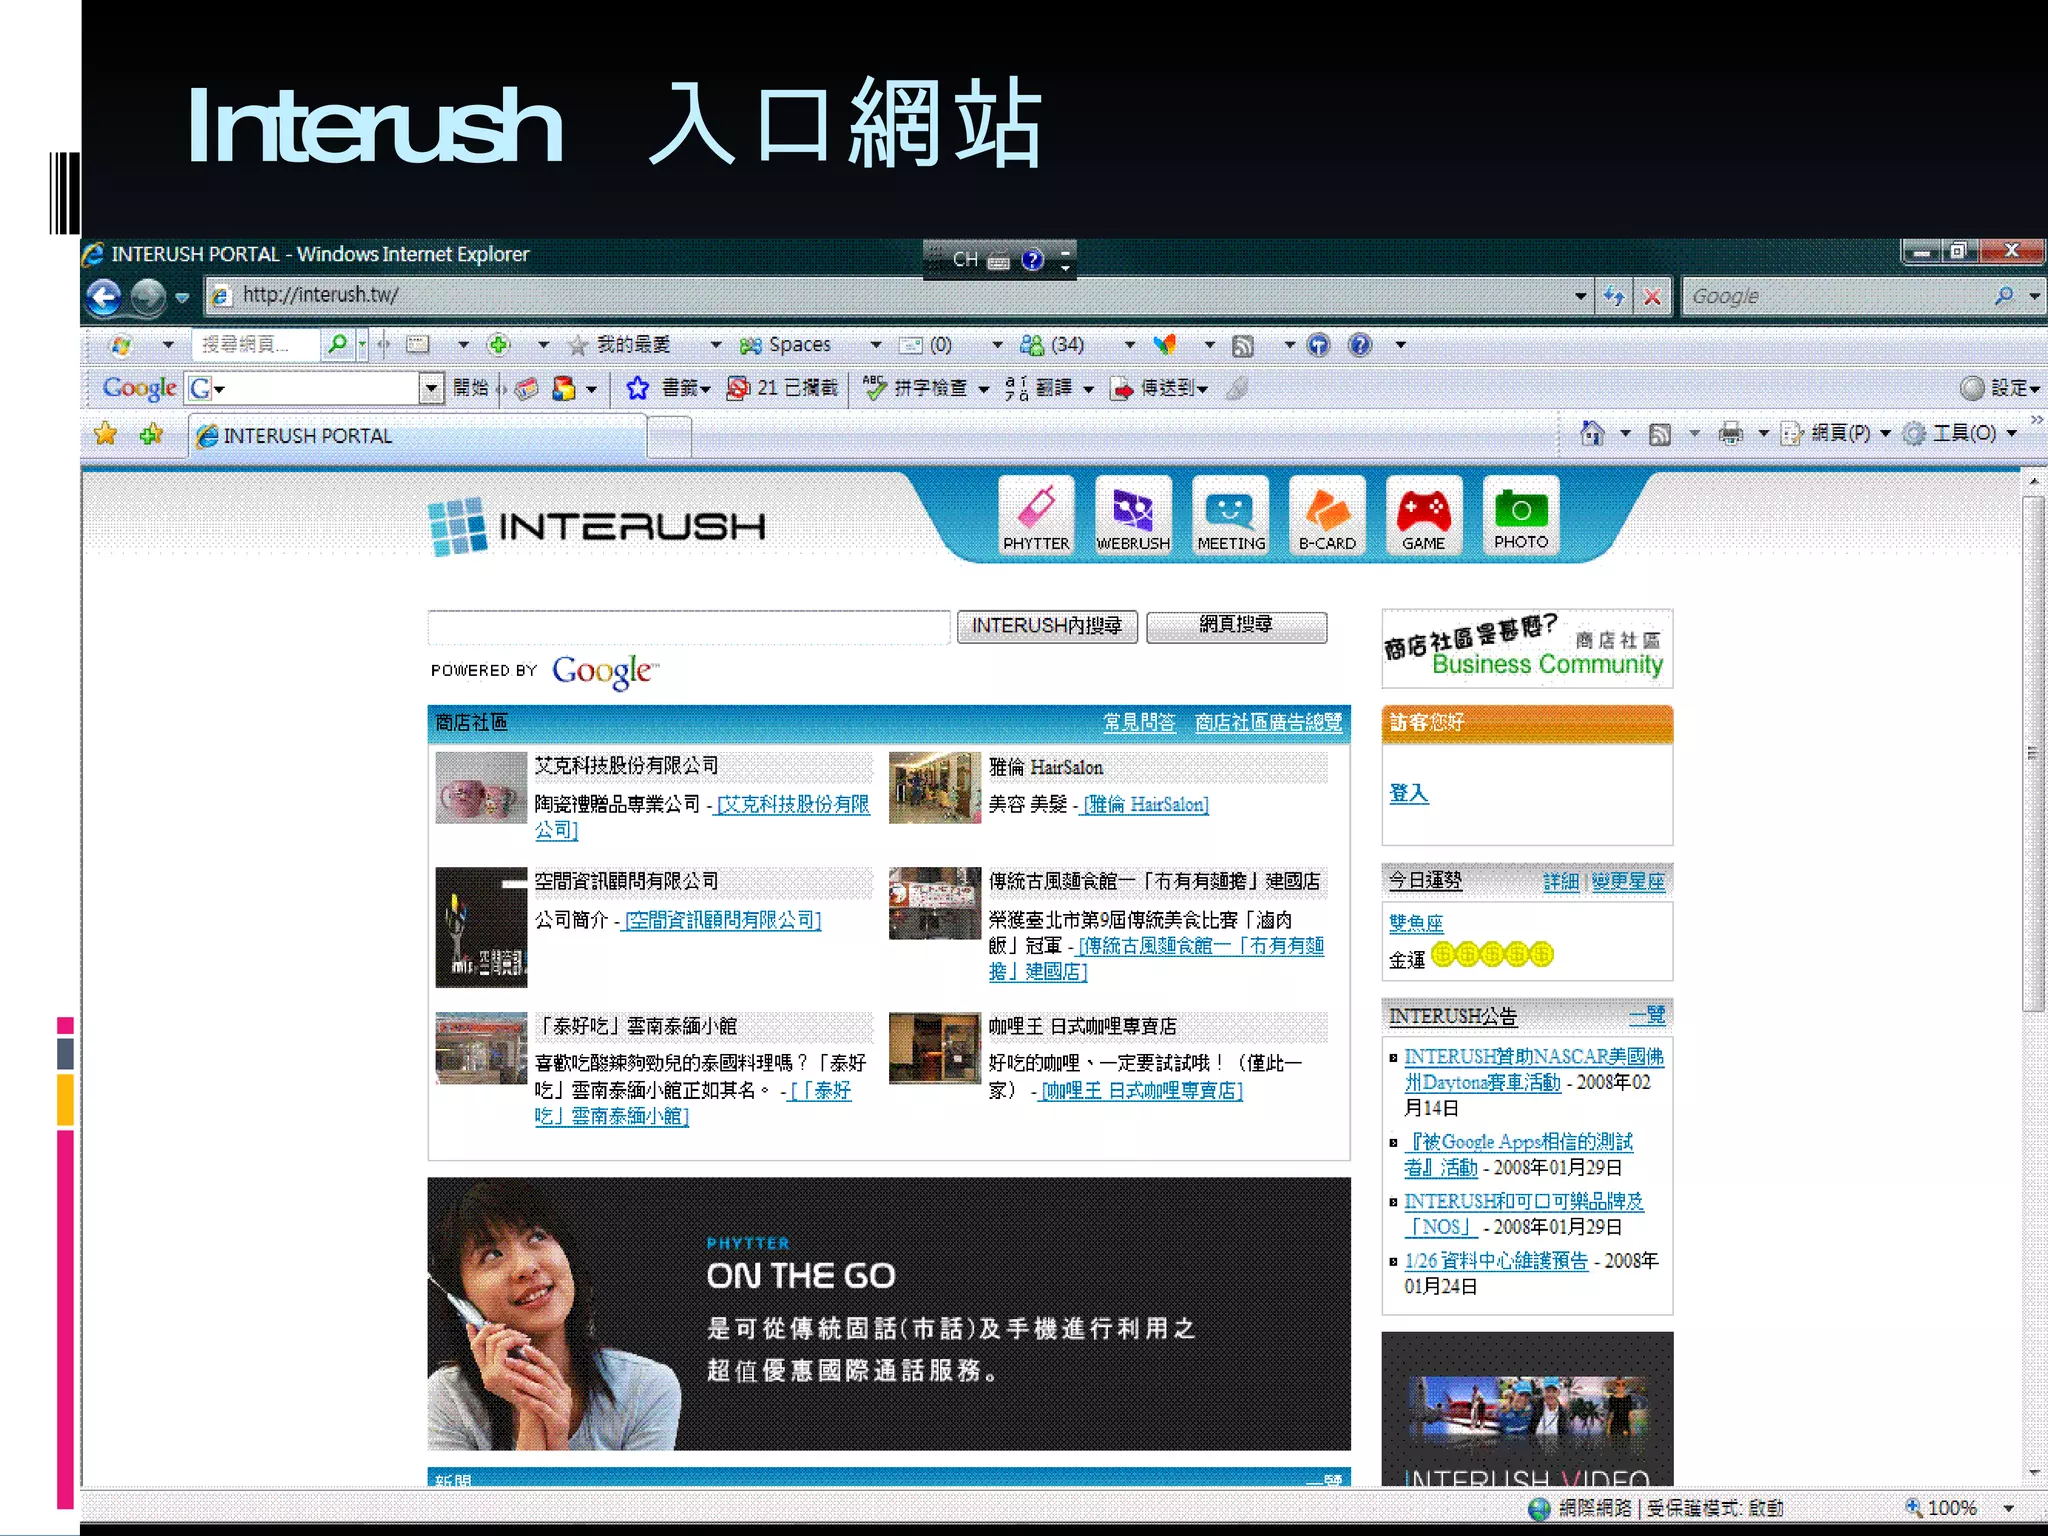Open the 網頁(P) page menu

click(x=1838, y=433)
